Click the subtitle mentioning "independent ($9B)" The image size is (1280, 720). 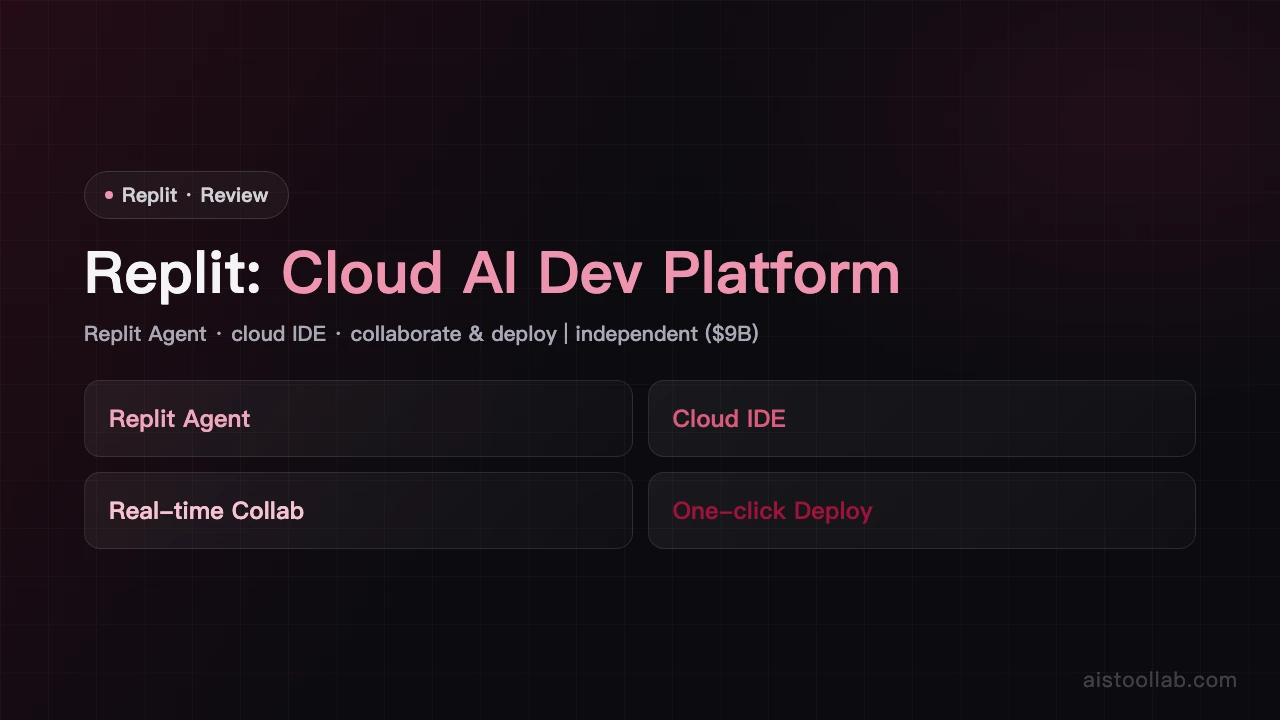[421, 334]
